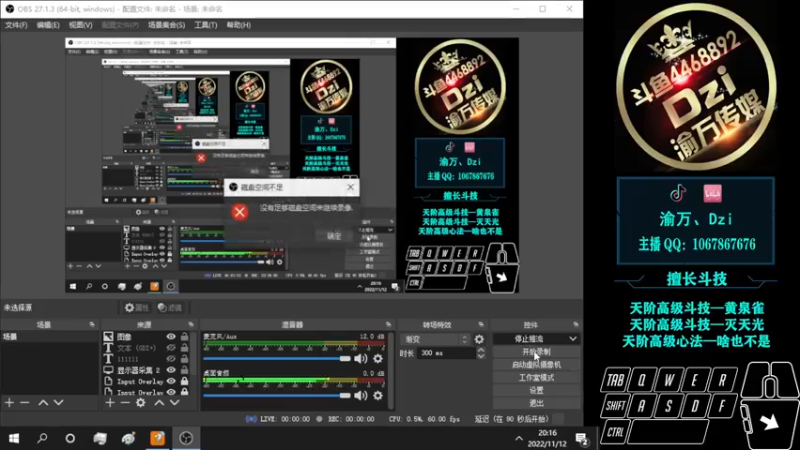
Task: Click the 麦克风/Aux volume slider handle
Action: (345, 359)
